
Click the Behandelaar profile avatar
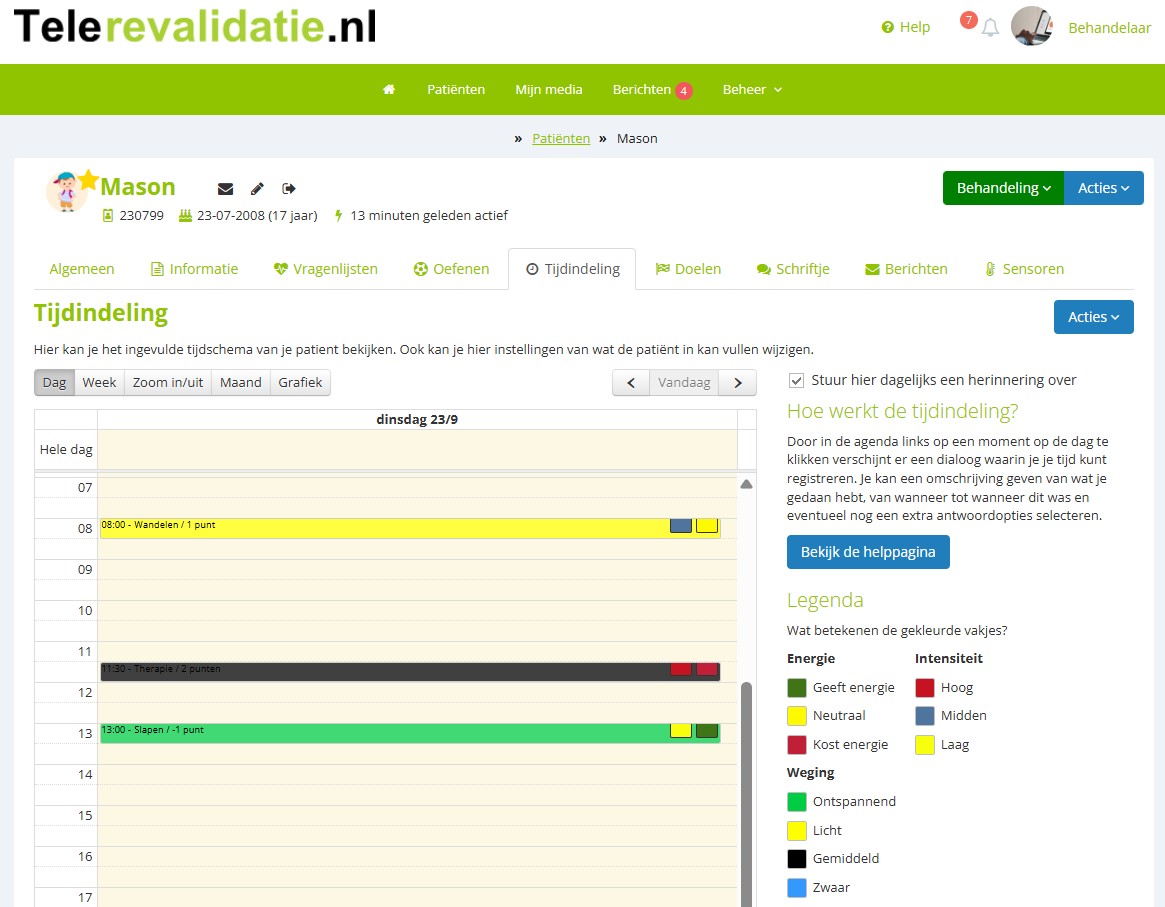coord(1032,27)
